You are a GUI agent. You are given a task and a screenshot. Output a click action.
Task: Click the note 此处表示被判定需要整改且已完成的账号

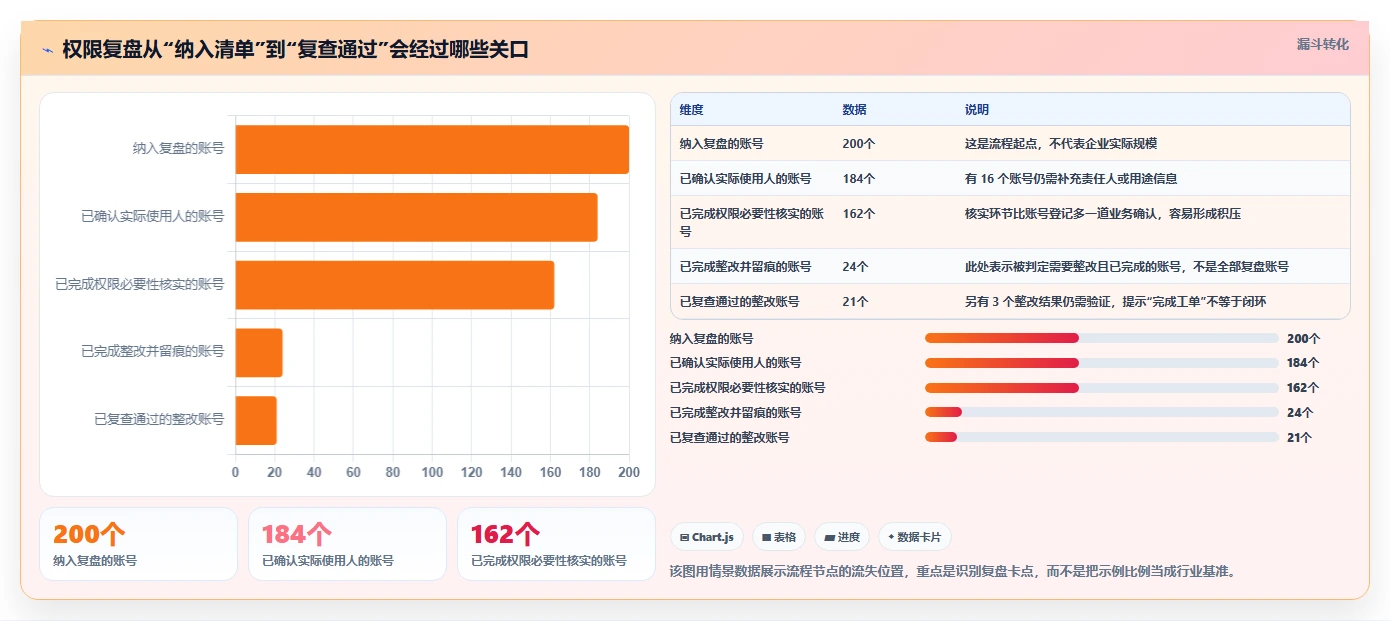click(1126, 267)
